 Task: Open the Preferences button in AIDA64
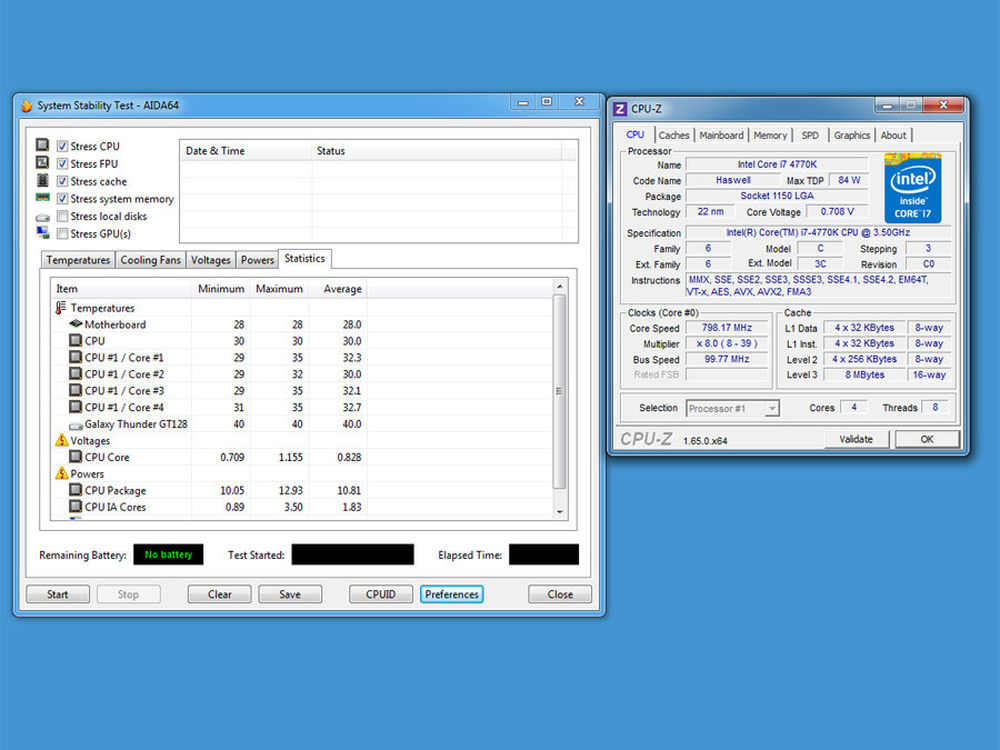[452, 594]
